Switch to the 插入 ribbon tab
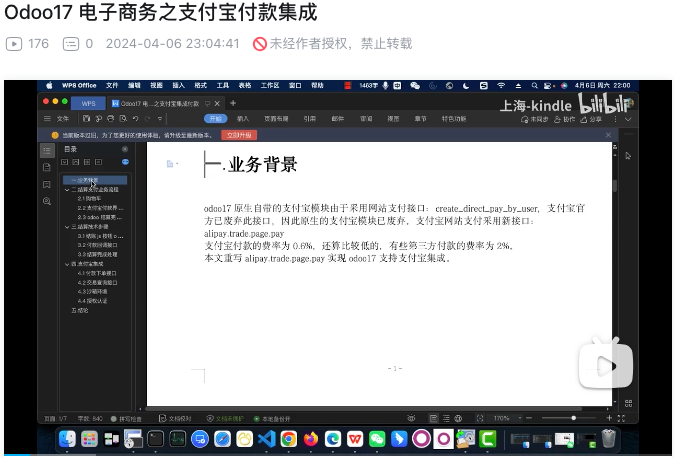Screen dimensions: 674x458 click(243, 119)
